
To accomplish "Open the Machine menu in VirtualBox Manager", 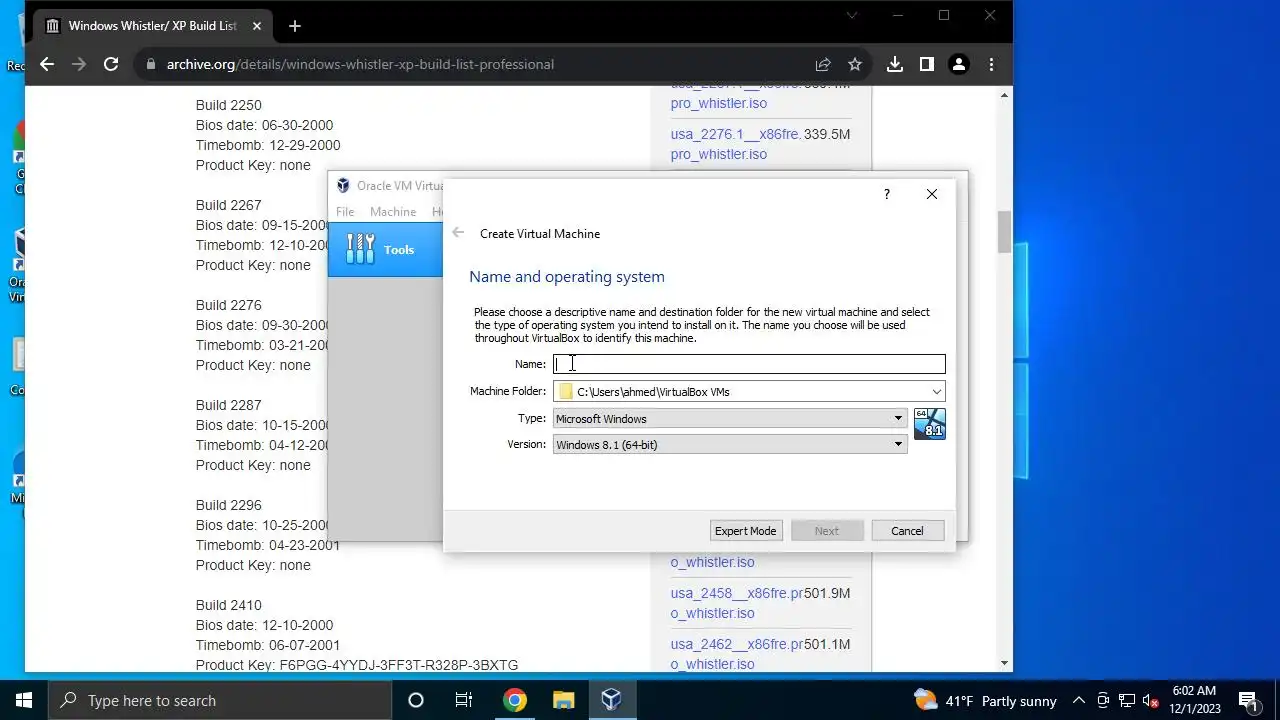I will [393, 212].
